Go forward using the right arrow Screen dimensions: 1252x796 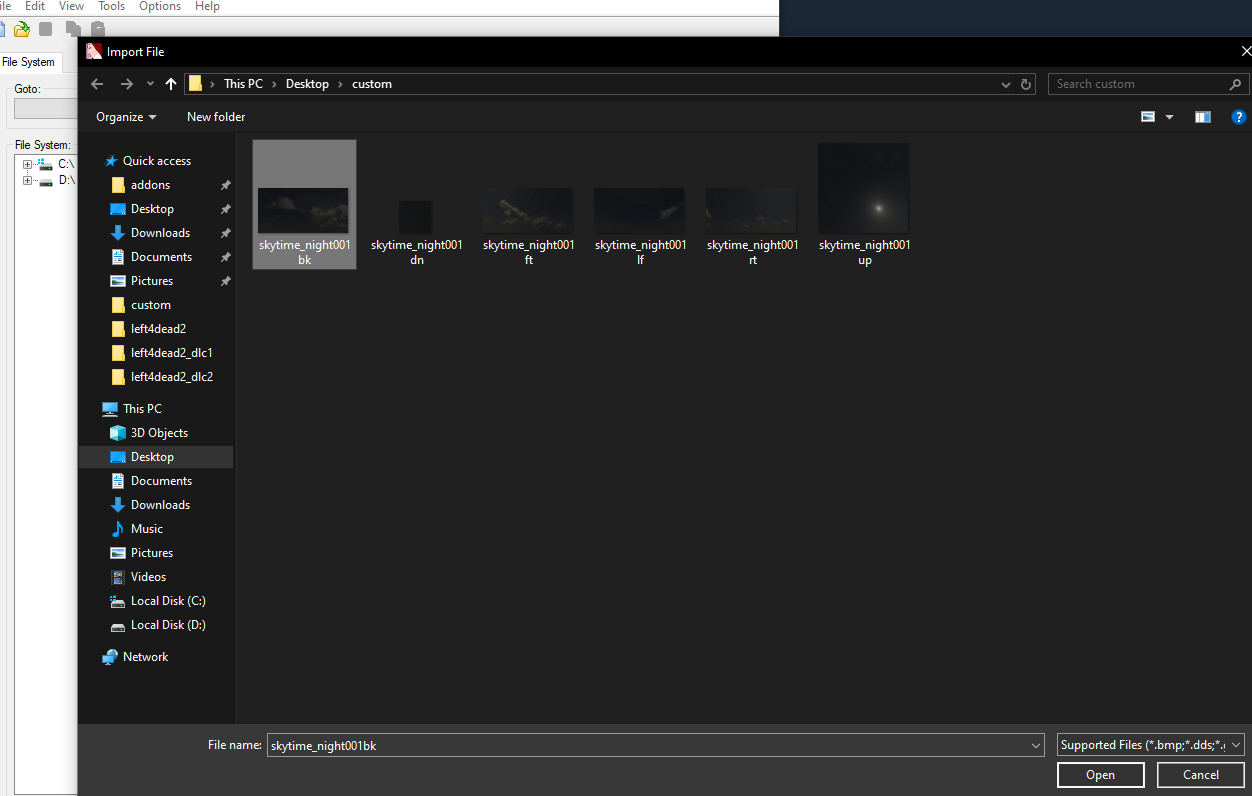[127, 84]
